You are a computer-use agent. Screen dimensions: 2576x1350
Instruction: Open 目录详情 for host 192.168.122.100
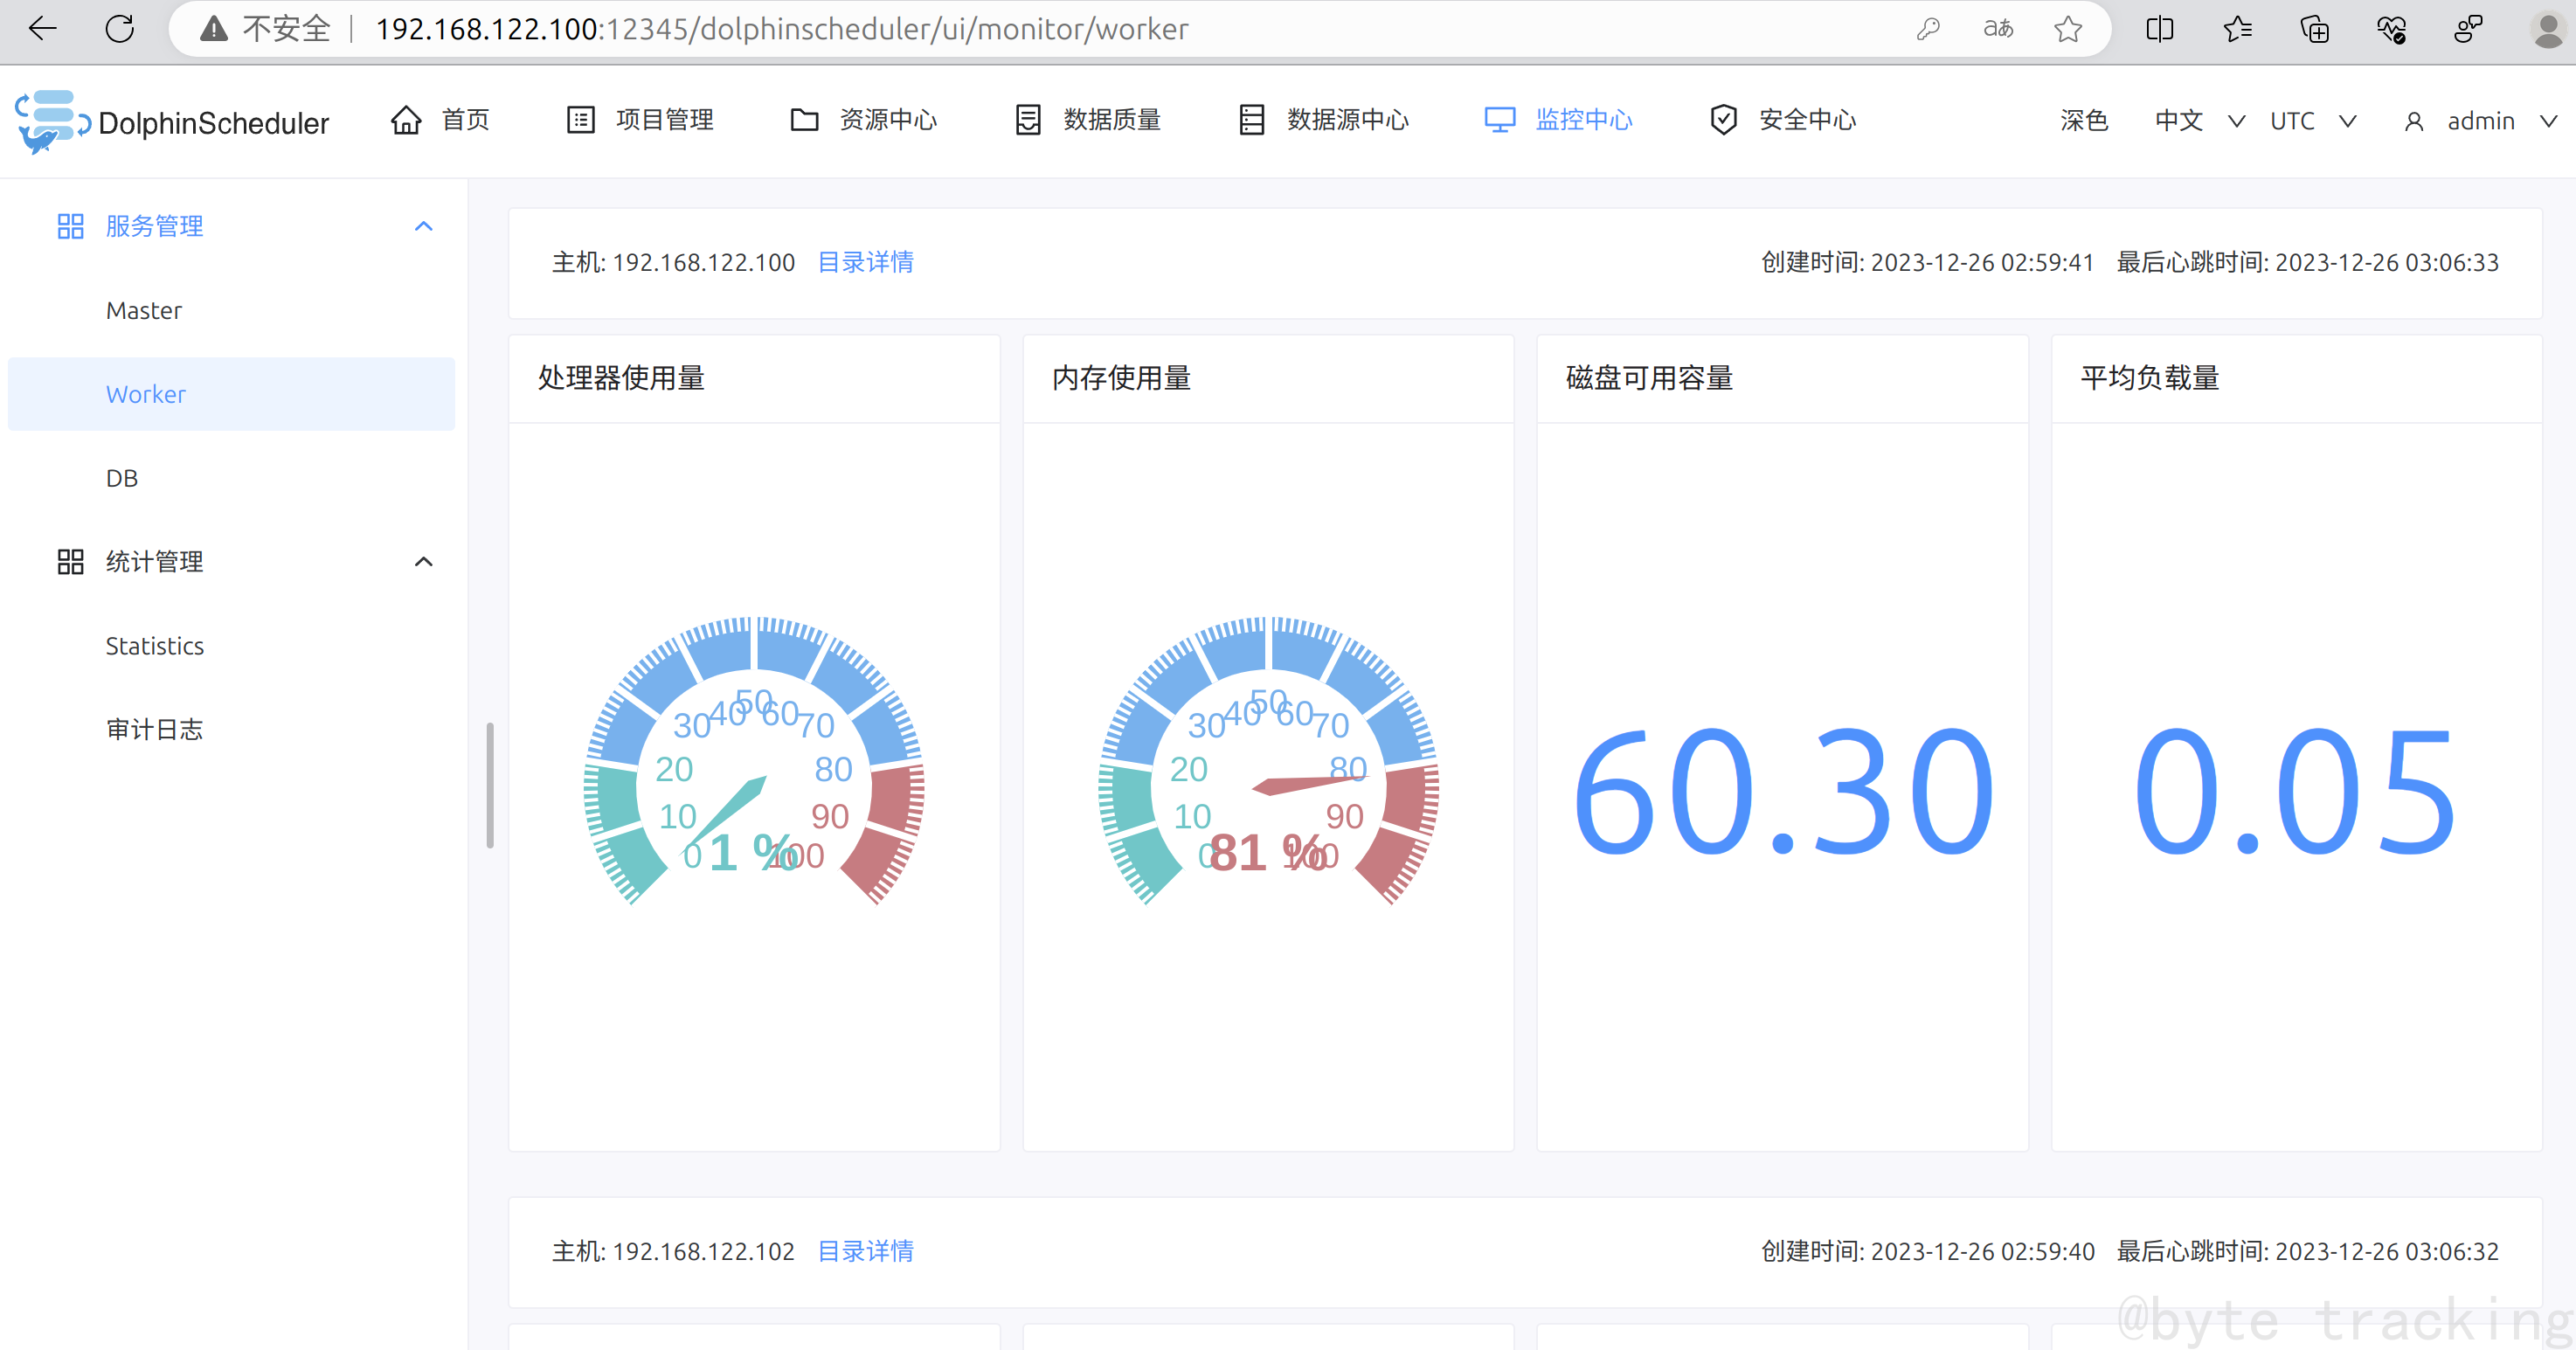864,262
